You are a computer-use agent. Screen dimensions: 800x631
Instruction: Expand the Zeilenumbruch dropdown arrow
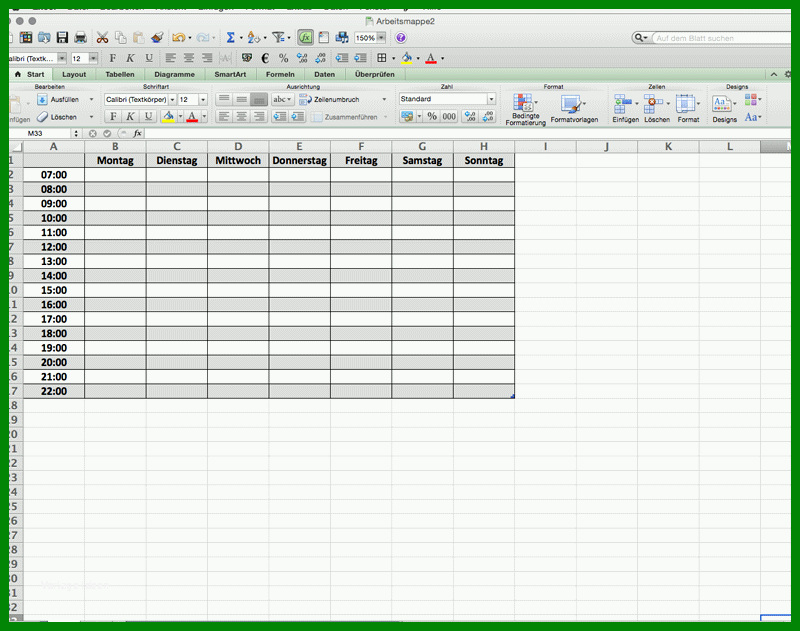(x=384, y=99)
